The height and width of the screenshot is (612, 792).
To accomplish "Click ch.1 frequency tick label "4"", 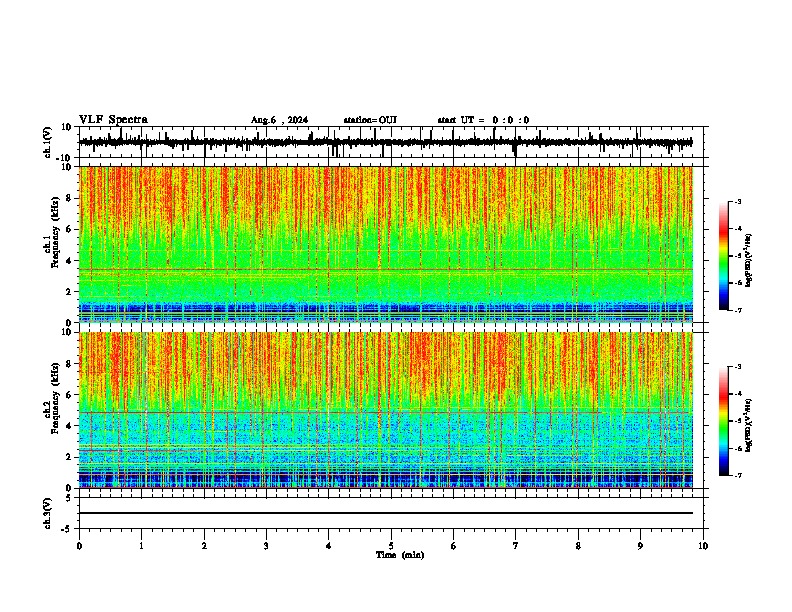I will tap(70, 261).
